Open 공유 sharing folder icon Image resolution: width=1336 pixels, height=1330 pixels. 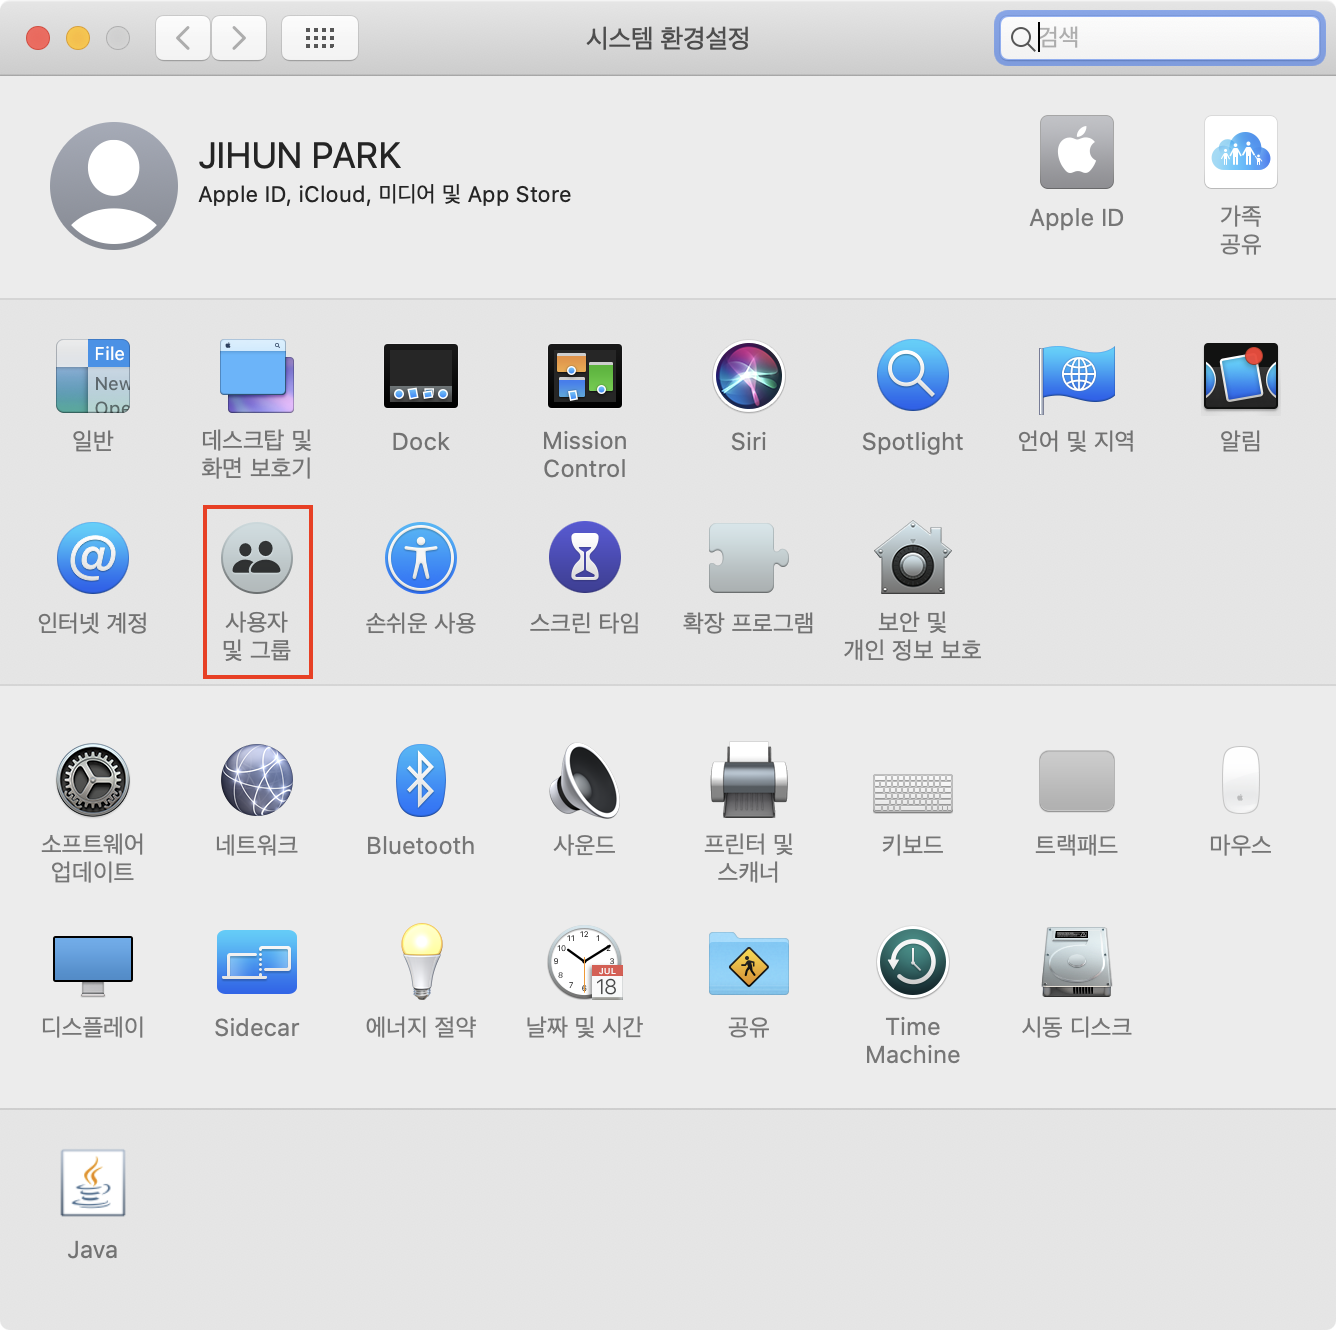[749, 964]
